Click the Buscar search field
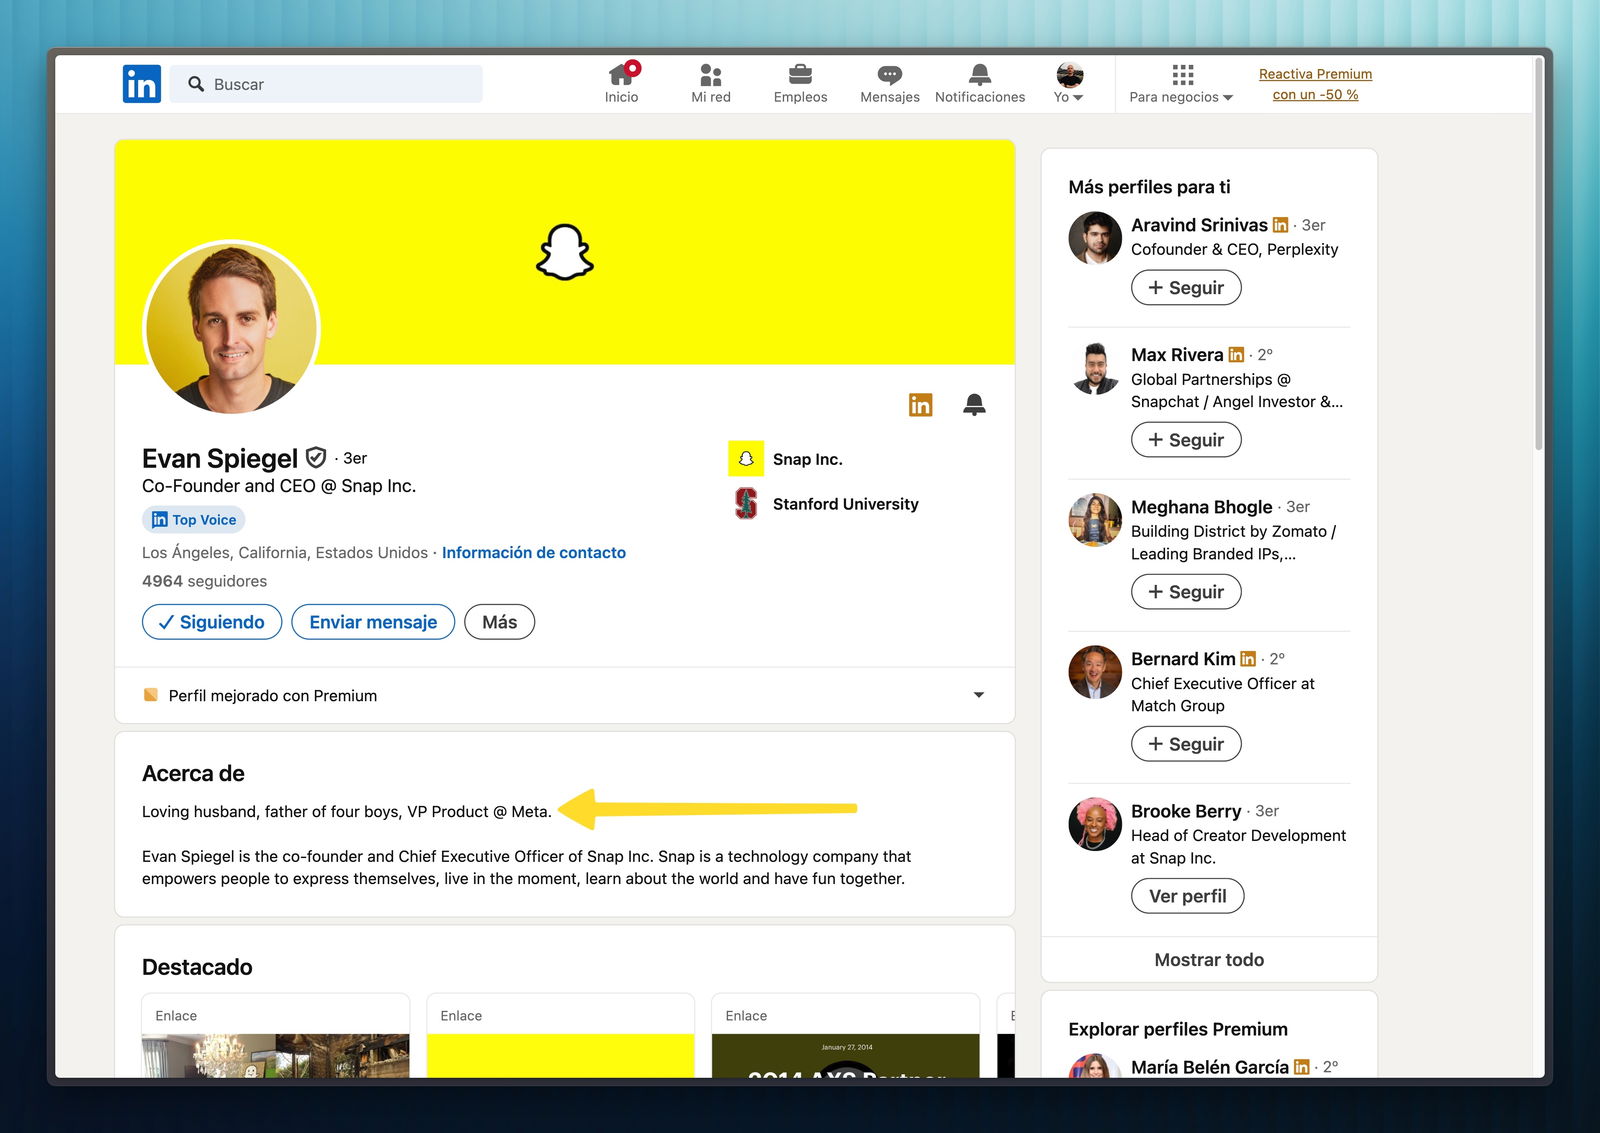The height and width of the screenshot is (1133, 1600). click(326, 84)
